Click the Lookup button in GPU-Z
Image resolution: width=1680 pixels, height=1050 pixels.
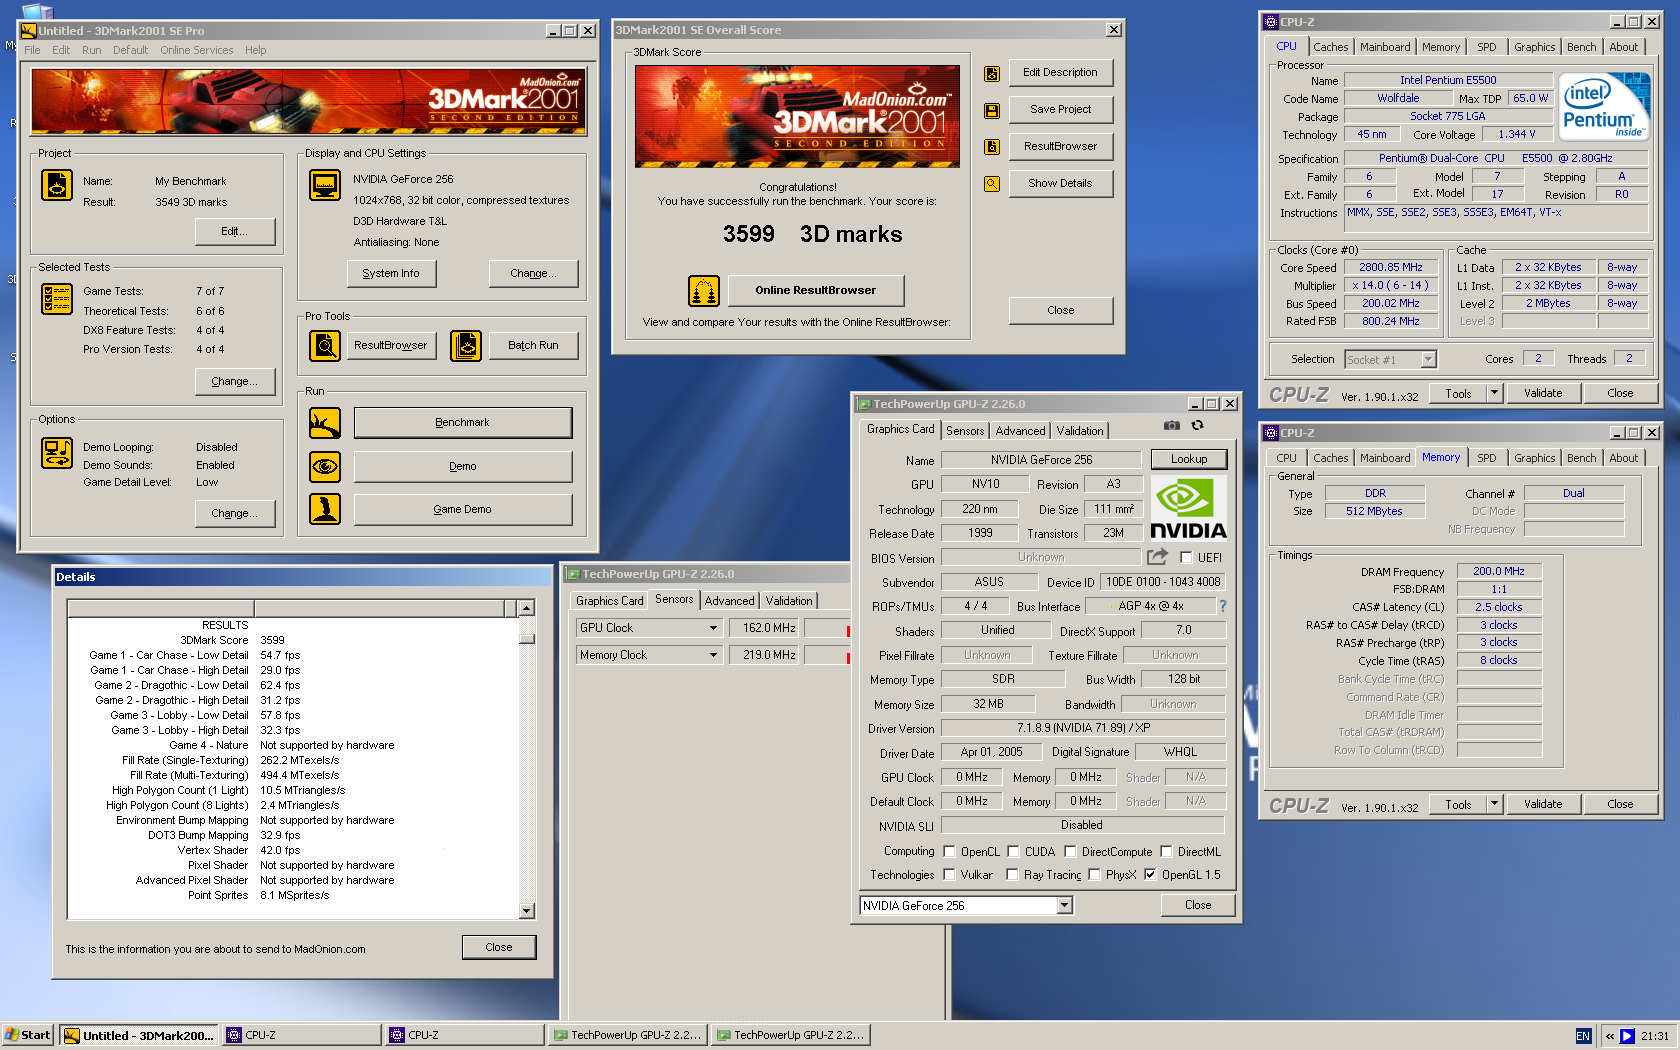[x=1189, y=460]
